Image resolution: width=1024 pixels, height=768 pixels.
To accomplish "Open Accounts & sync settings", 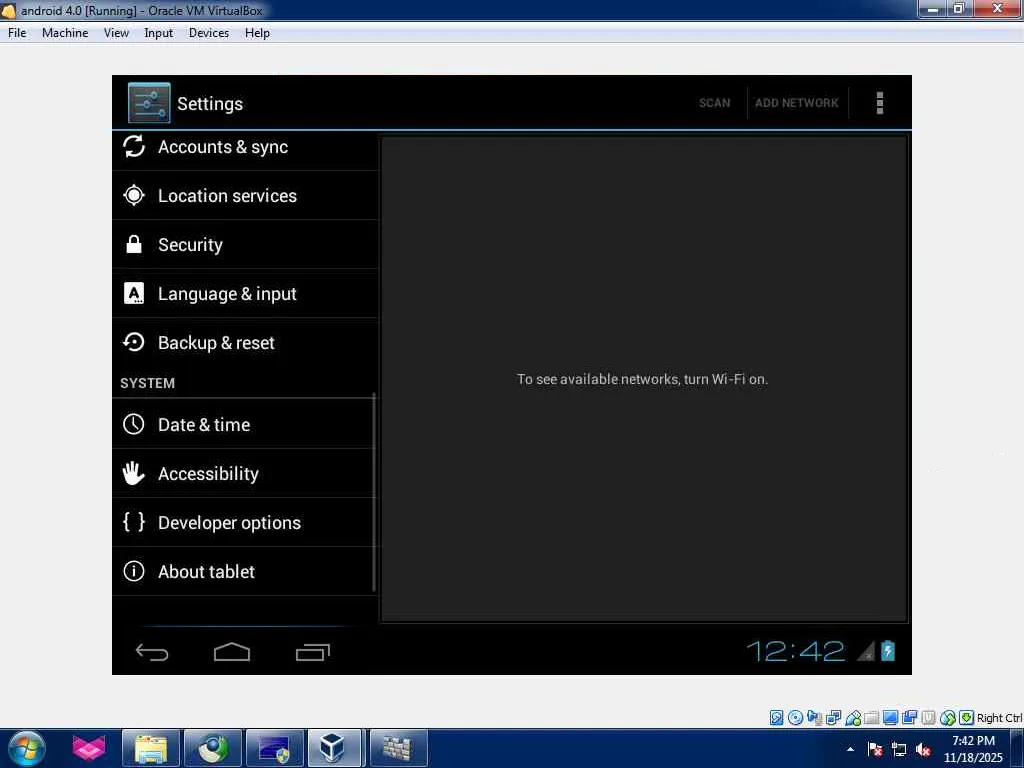I will [x=246, y=147].
